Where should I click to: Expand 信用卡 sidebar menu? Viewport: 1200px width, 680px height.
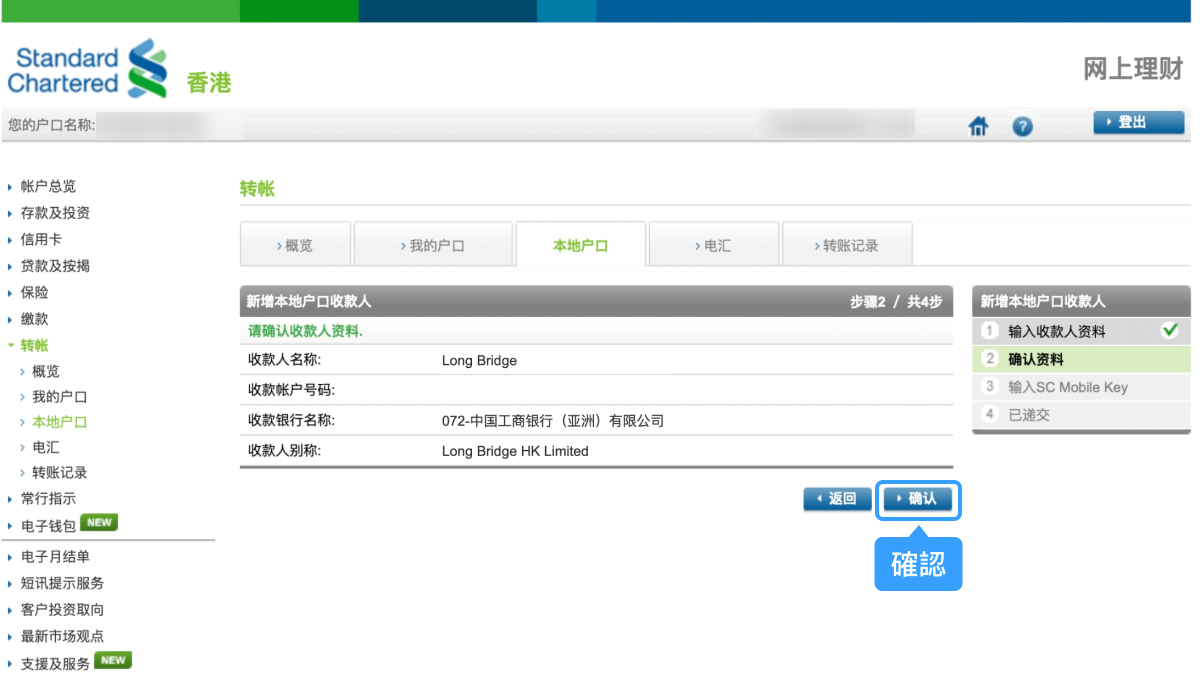pos(41,240)
